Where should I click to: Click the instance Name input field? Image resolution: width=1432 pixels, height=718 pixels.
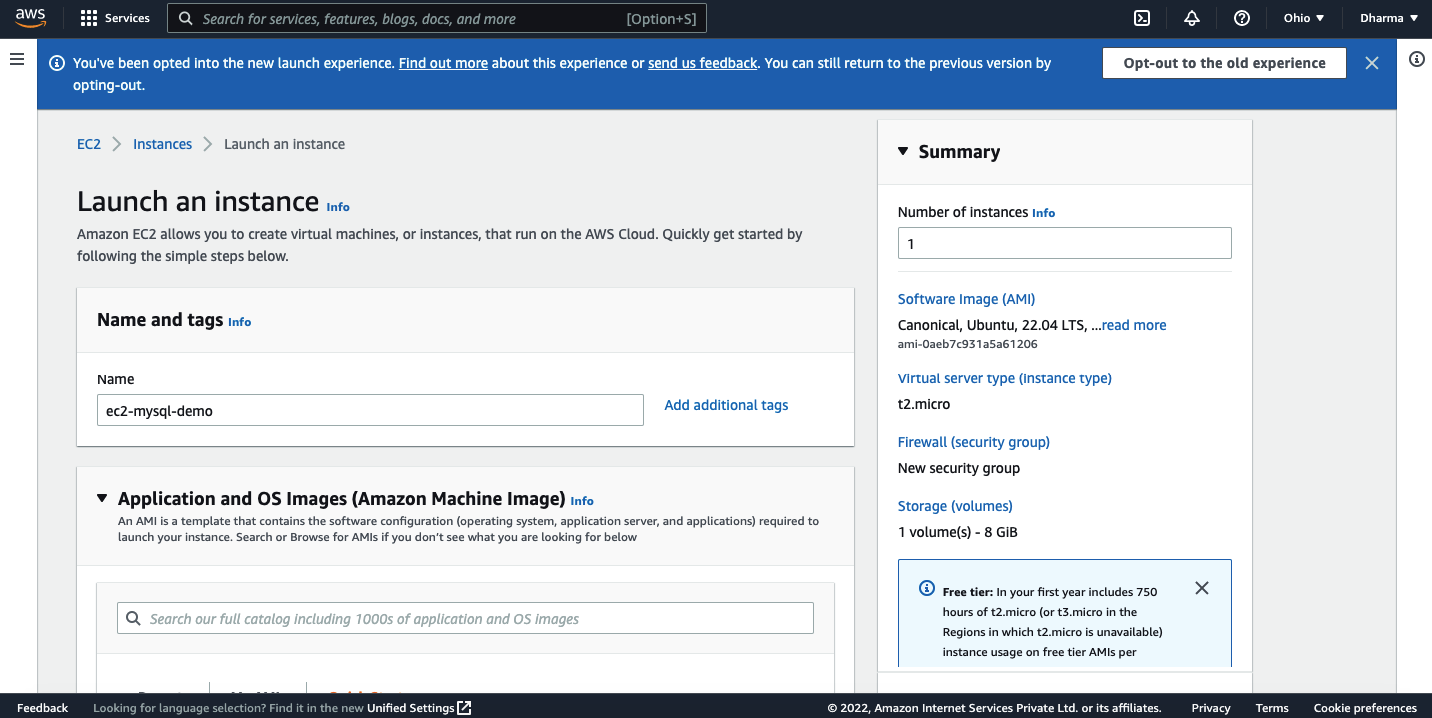tap(370, 410)
